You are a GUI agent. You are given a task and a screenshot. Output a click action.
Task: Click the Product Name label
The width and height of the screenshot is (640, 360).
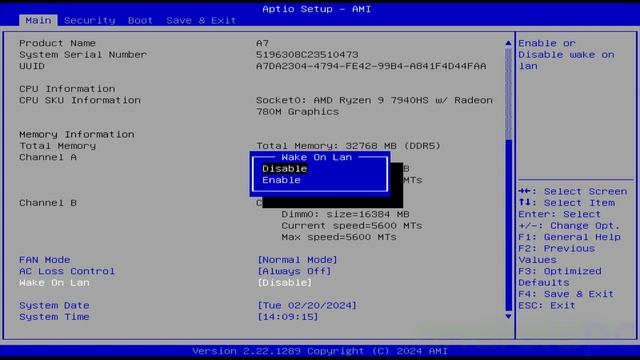57,43
